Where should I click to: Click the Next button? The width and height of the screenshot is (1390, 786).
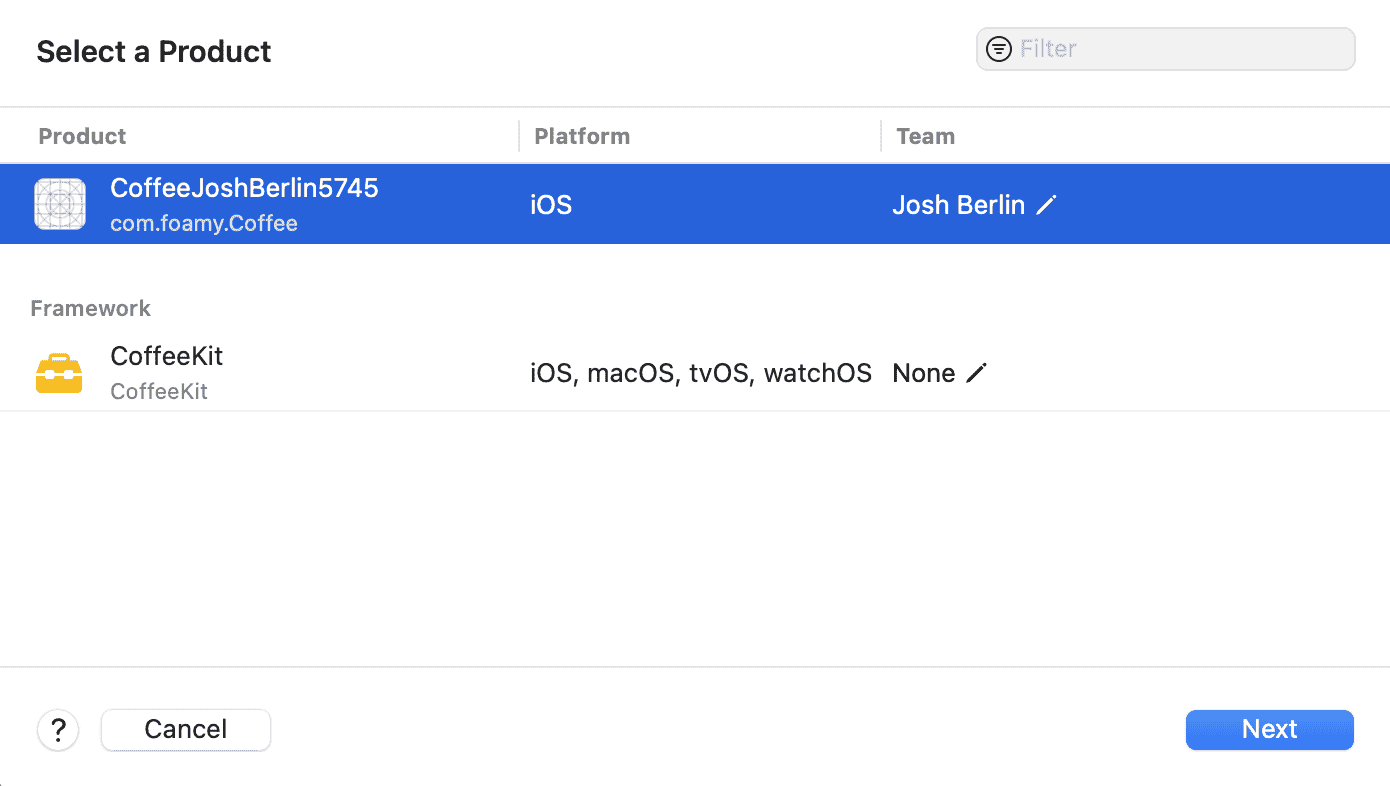click(x=1269, y=729)
